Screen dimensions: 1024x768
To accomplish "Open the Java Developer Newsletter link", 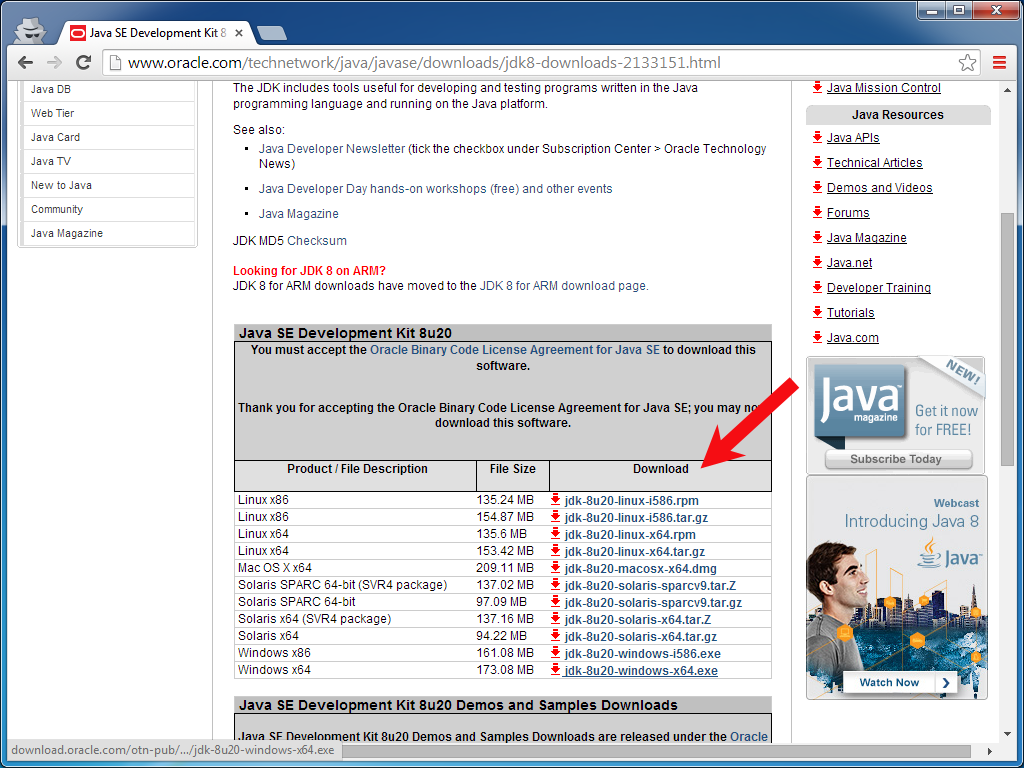I will 332,149.
